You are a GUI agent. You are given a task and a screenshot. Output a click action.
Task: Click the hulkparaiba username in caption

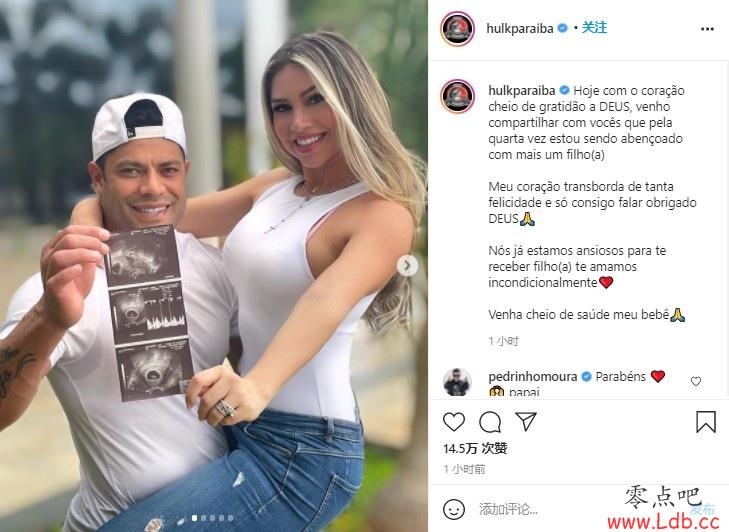(522, 90)
